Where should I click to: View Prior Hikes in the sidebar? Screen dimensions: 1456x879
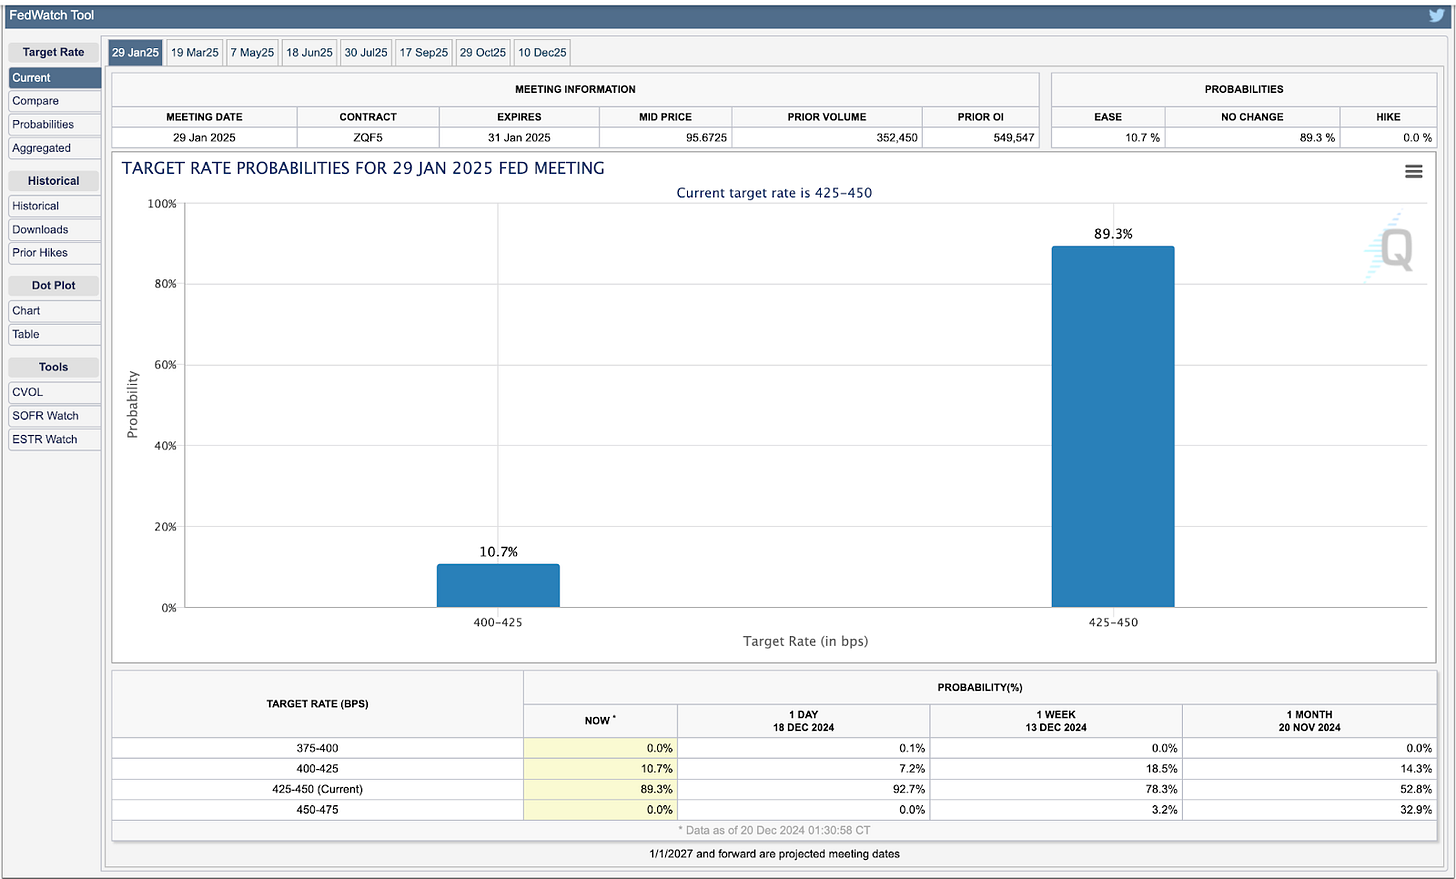tap(55, 253)
